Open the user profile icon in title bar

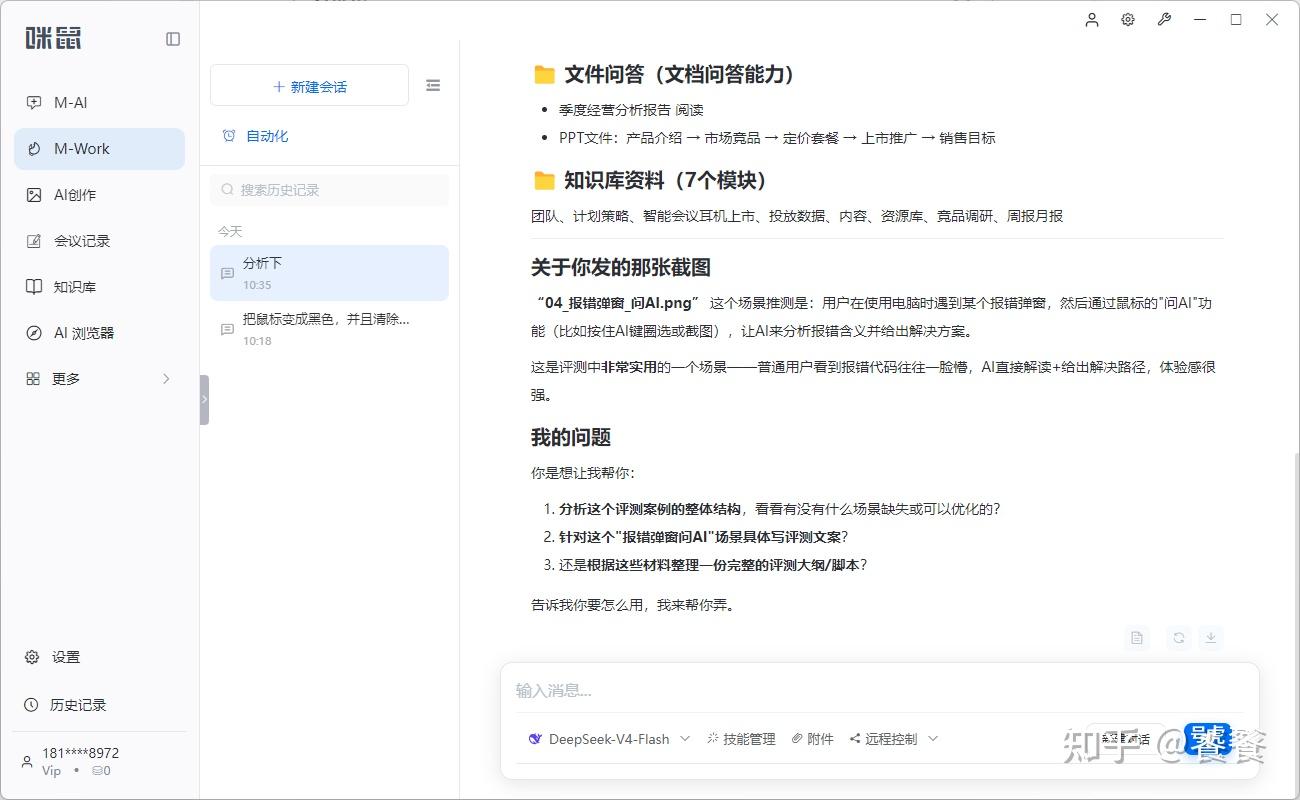pyautogui.click(x=1092, y=19)
